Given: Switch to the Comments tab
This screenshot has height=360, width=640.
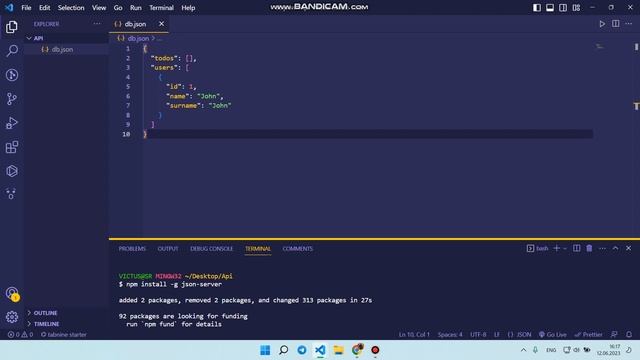Looking at the screenshot, I should click(x=298, y=249).
